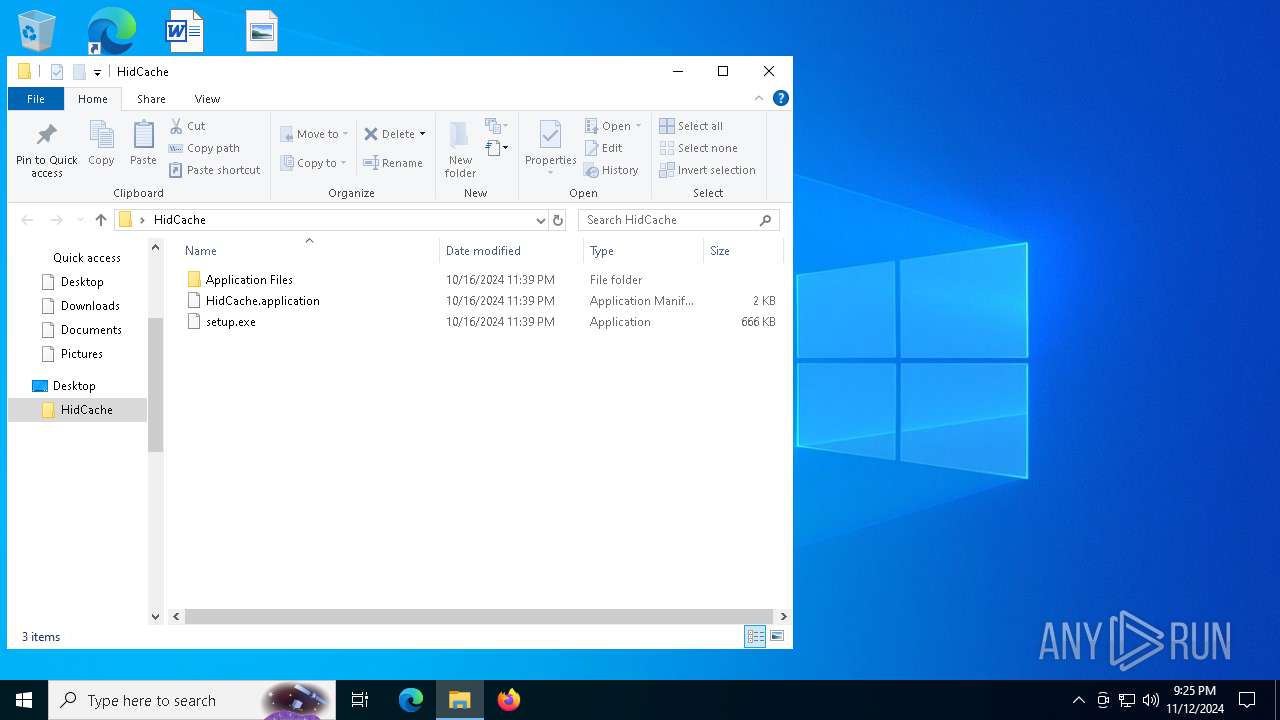
Task: Open Firefox from the taskbar
Action: tap(509, 700)
